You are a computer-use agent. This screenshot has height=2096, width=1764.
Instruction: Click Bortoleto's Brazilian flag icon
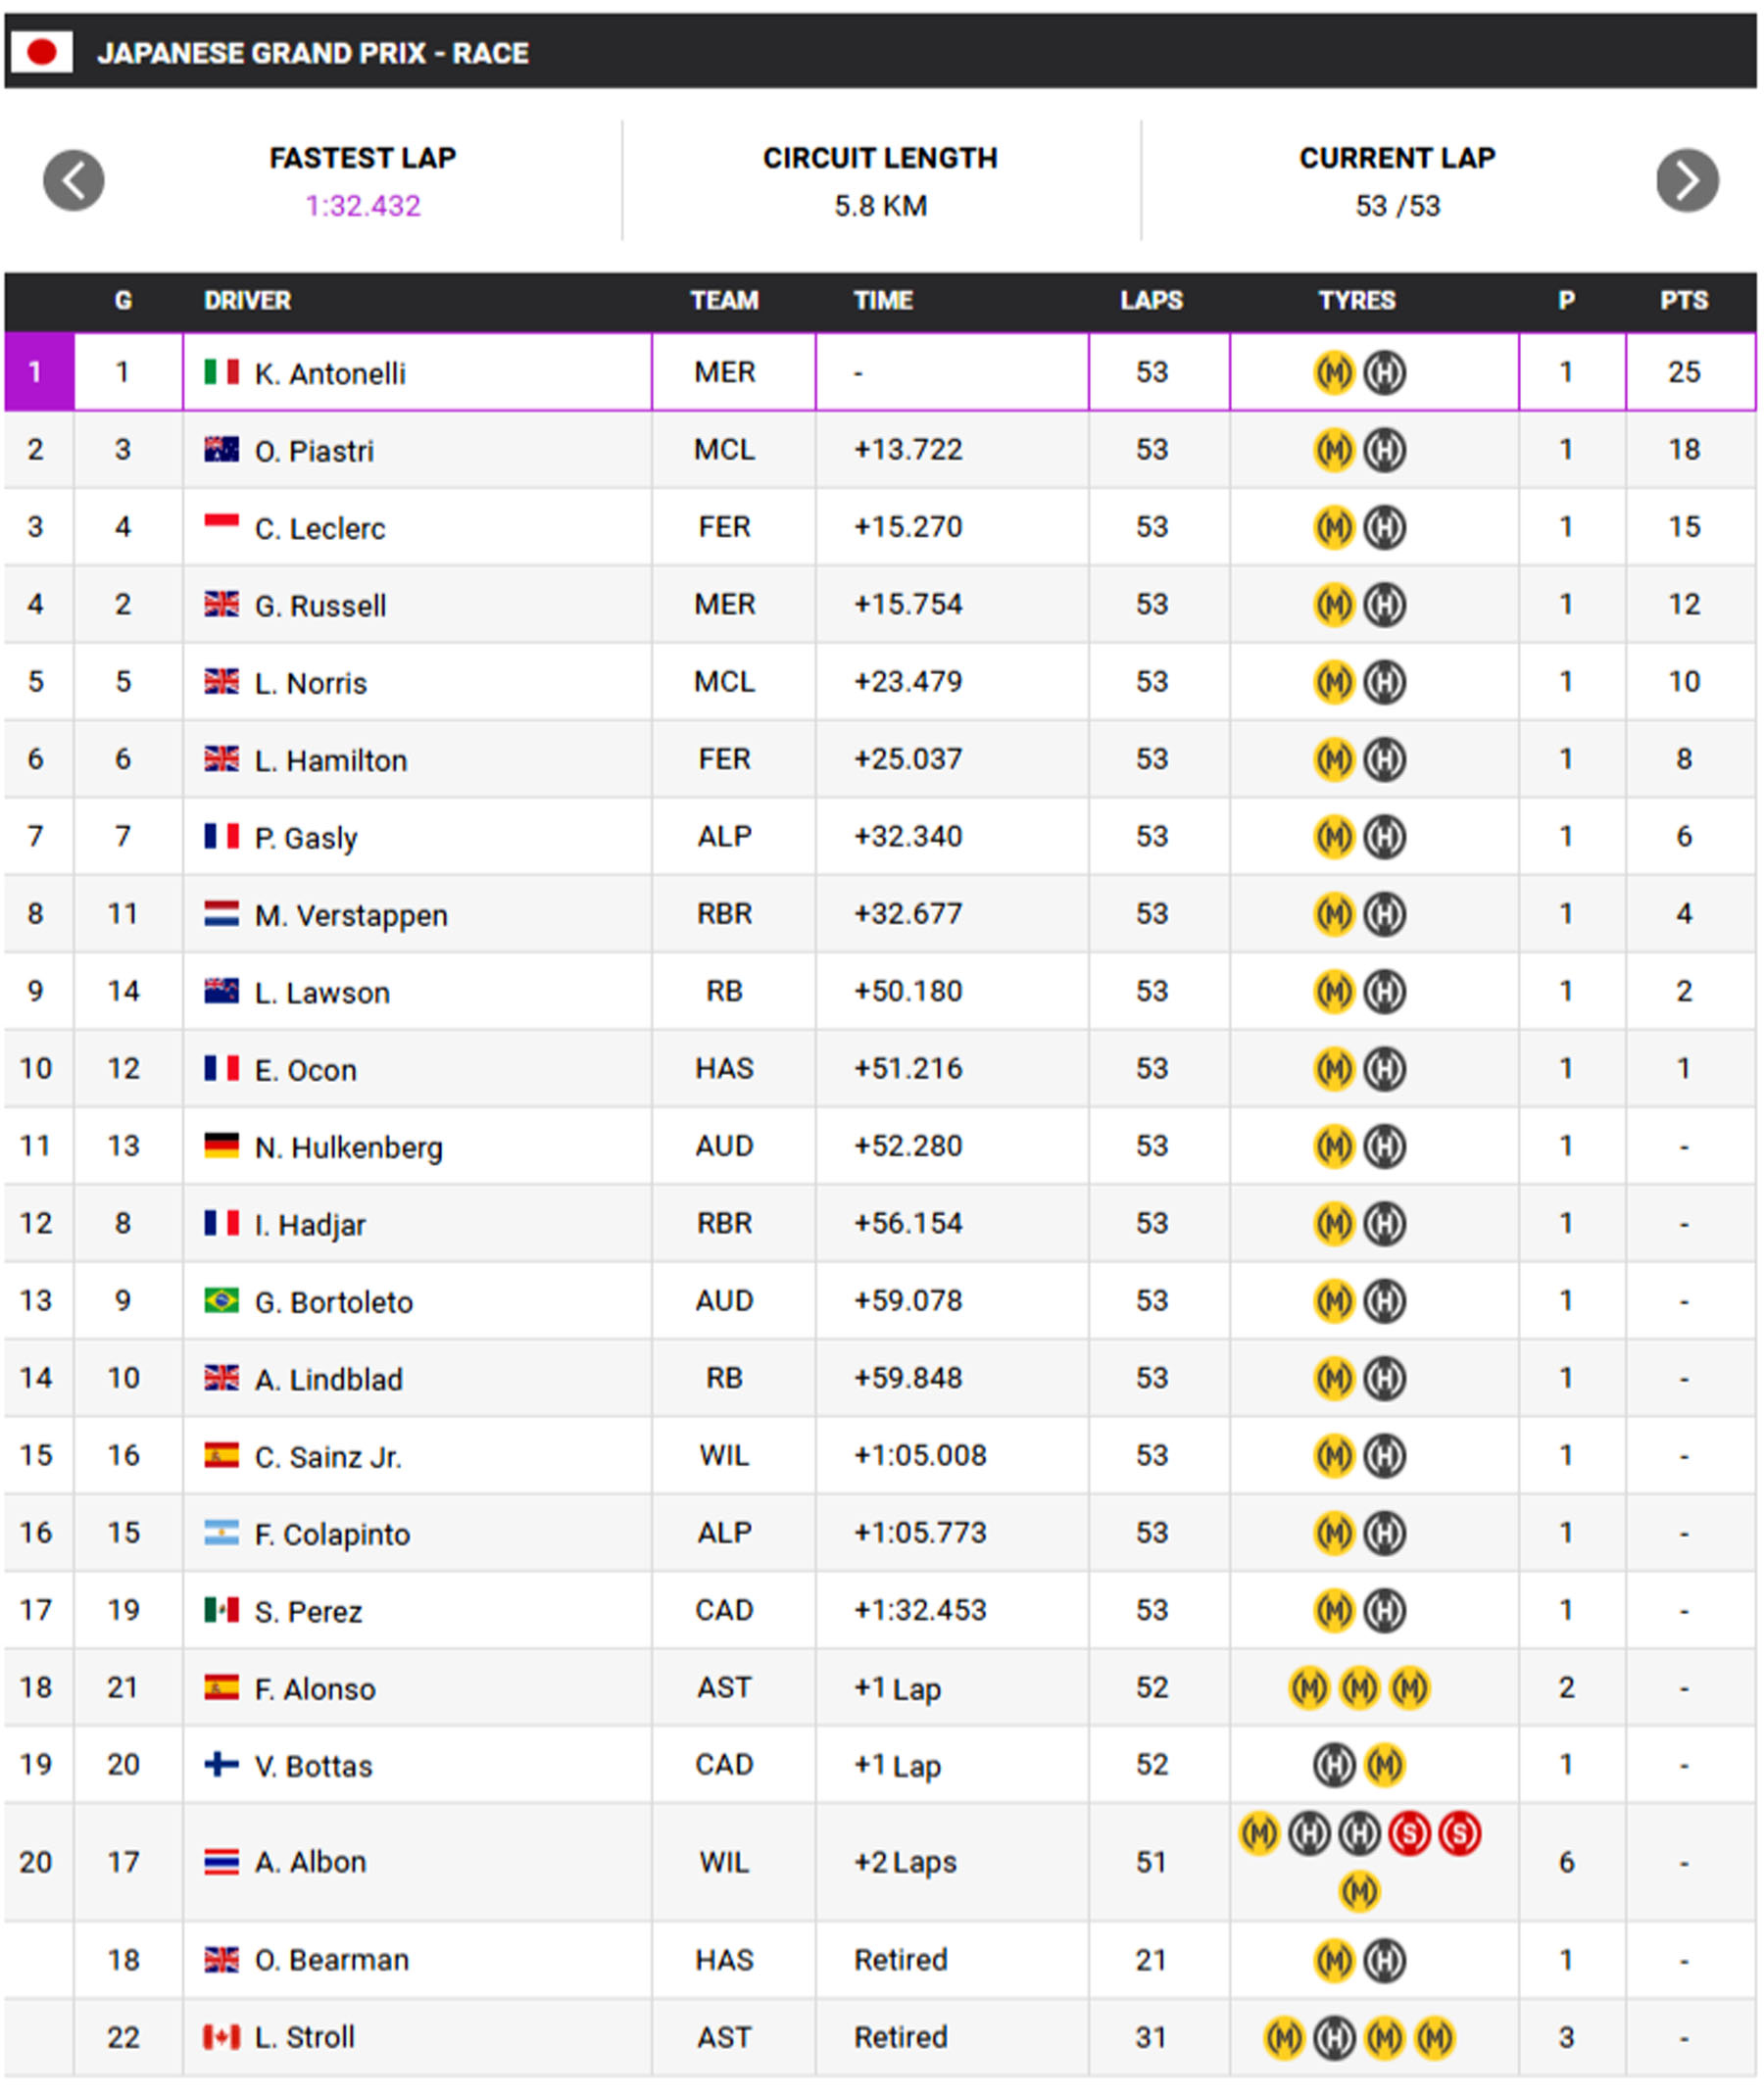(x=221, y=1300)
